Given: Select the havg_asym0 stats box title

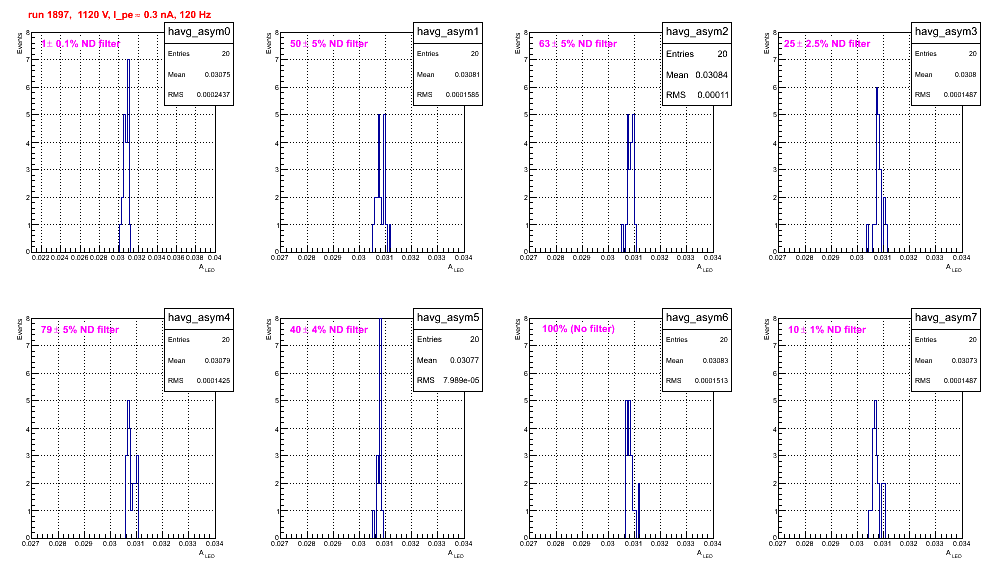Looking at the screenshot, I should (x=199, y=32).
